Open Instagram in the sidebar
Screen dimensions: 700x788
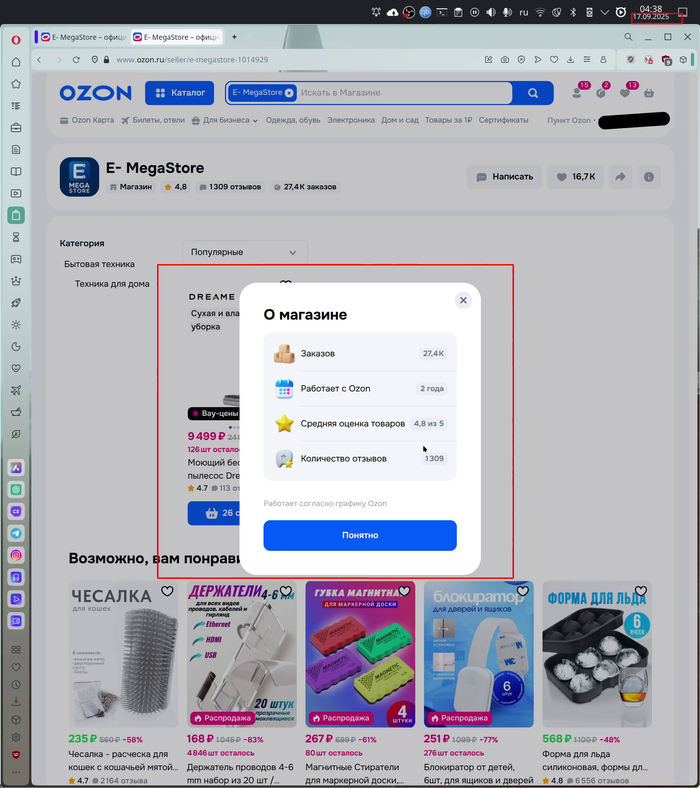(x=16, y=555)
